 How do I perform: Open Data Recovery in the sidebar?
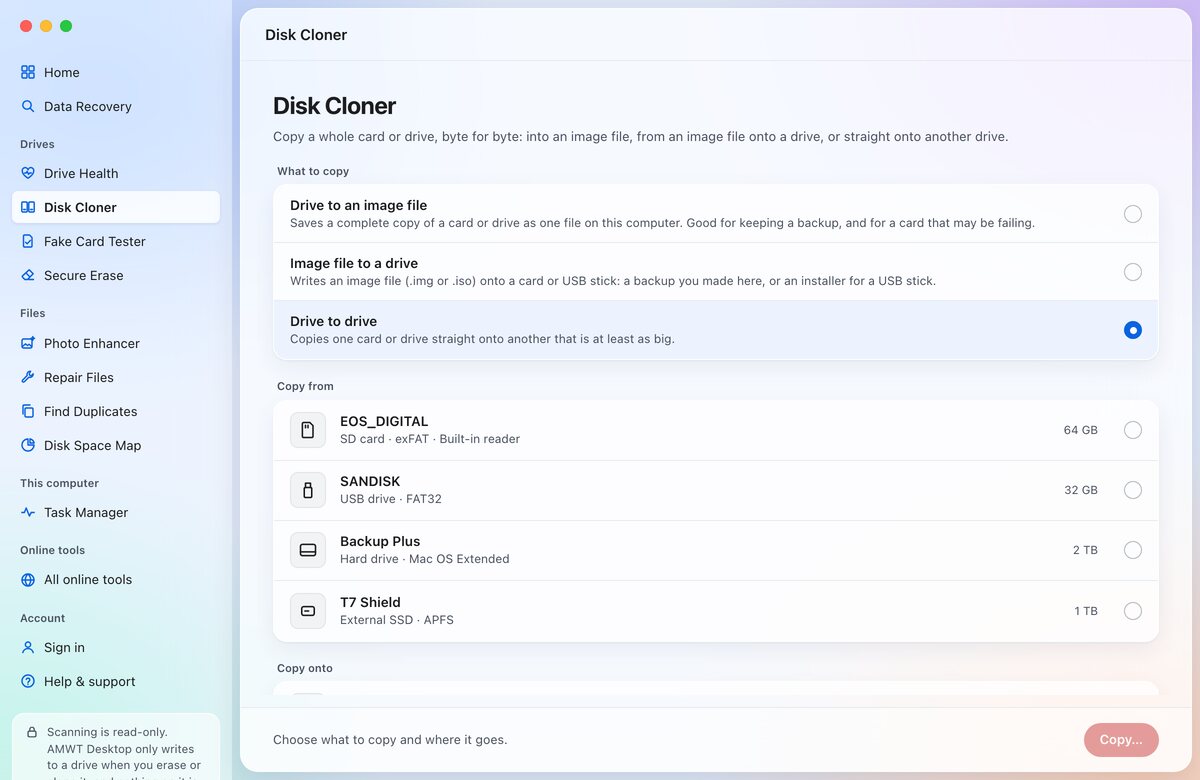point(116,106)
